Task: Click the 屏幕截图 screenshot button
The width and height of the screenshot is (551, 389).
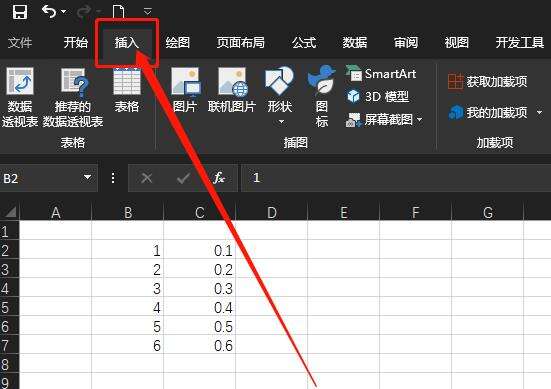Action: 380,120
